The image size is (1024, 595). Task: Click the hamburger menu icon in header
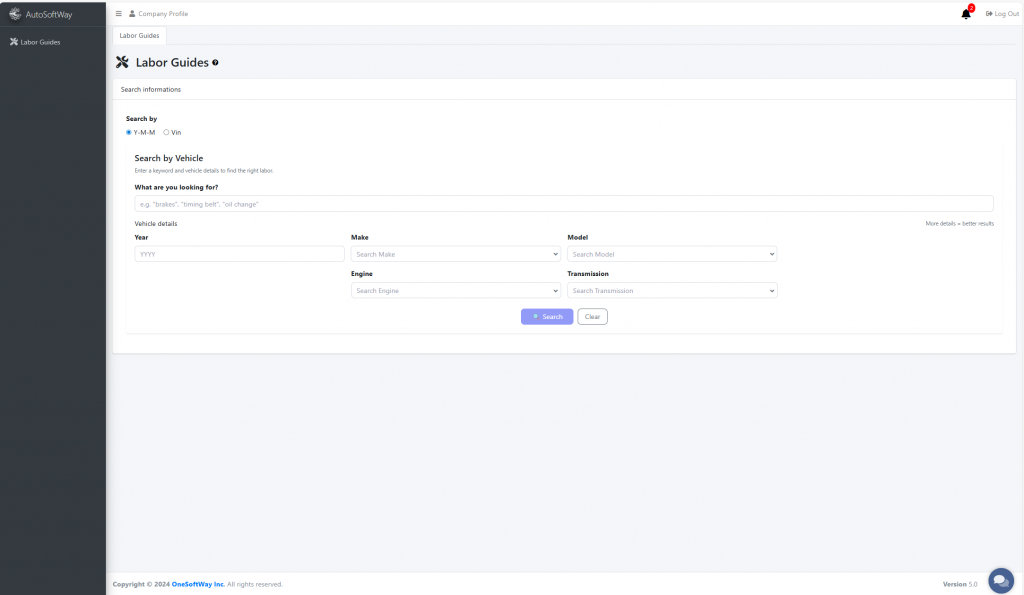(x=119, y=14)
